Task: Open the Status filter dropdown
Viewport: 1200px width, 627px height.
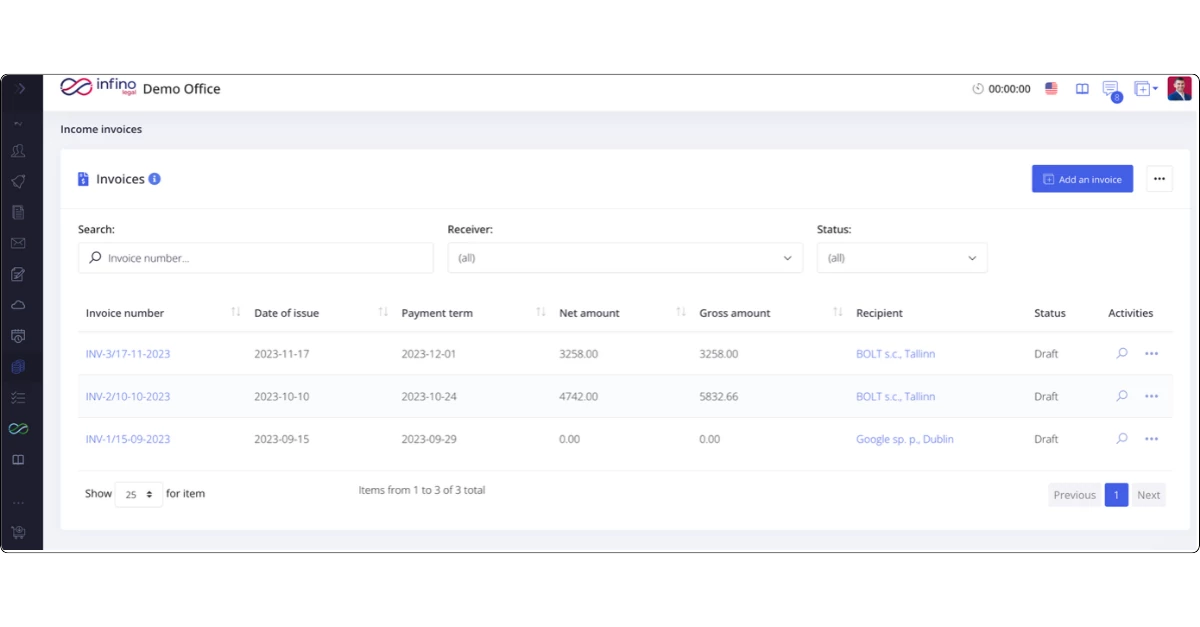Action: 901,258
